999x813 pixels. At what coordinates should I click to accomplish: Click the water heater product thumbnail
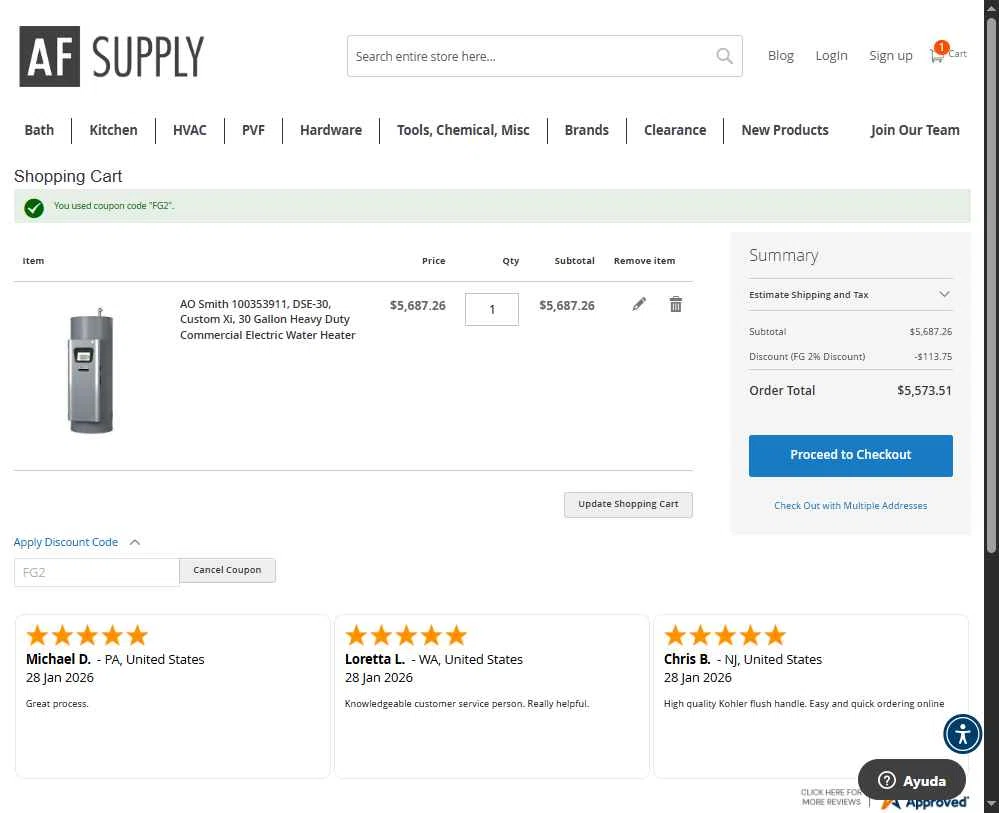pyautogui.click(x=90, y=370)
